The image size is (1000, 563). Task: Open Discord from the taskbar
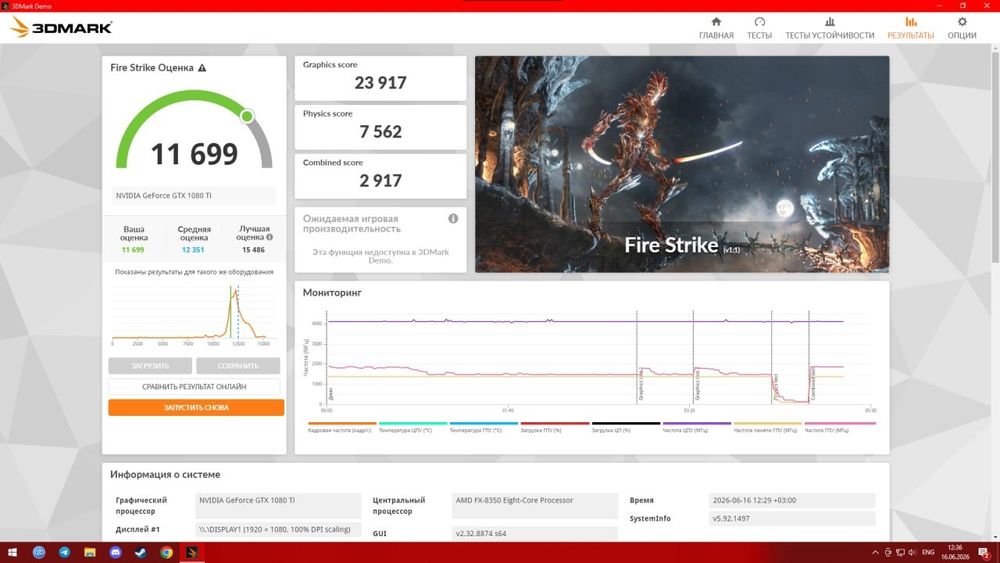click(115, 552)
